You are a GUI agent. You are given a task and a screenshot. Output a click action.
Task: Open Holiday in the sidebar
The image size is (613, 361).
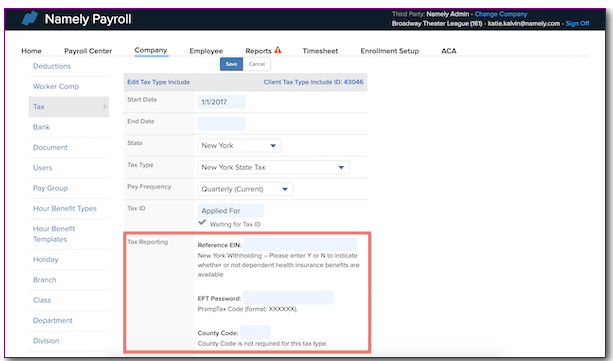[45, 259]
